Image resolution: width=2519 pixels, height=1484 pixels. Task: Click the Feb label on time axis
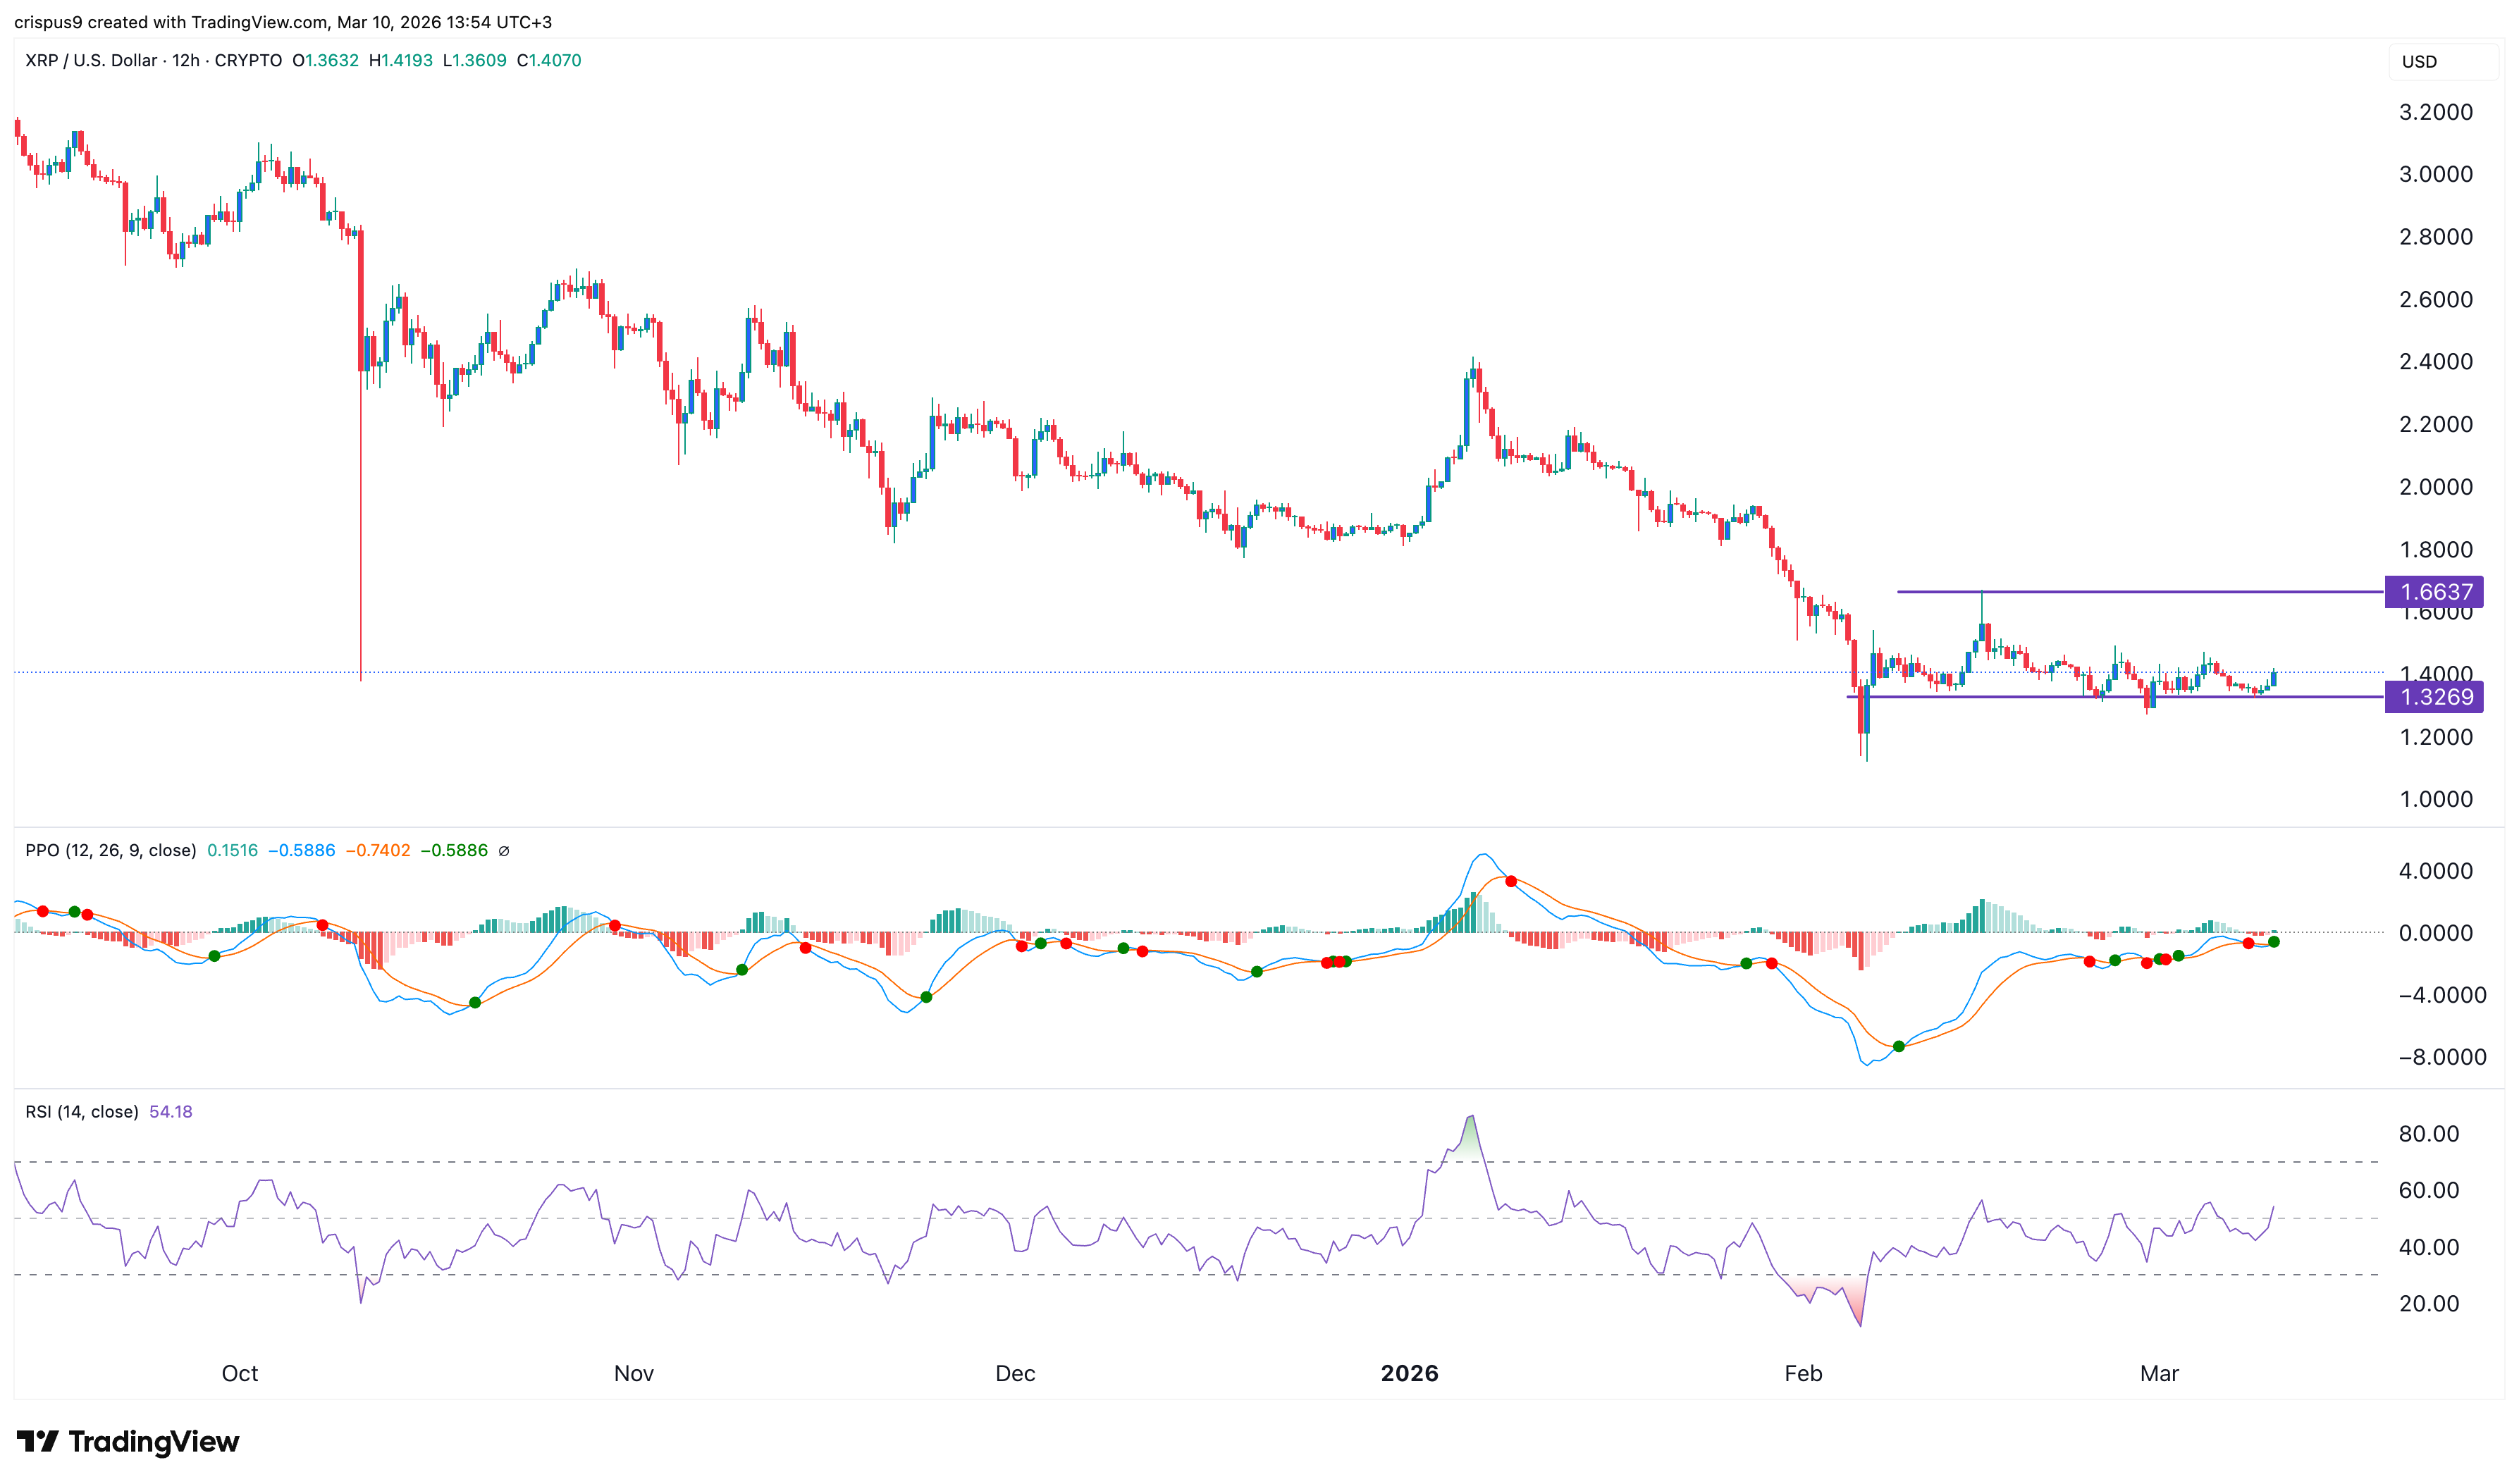pos(1804,1373)
